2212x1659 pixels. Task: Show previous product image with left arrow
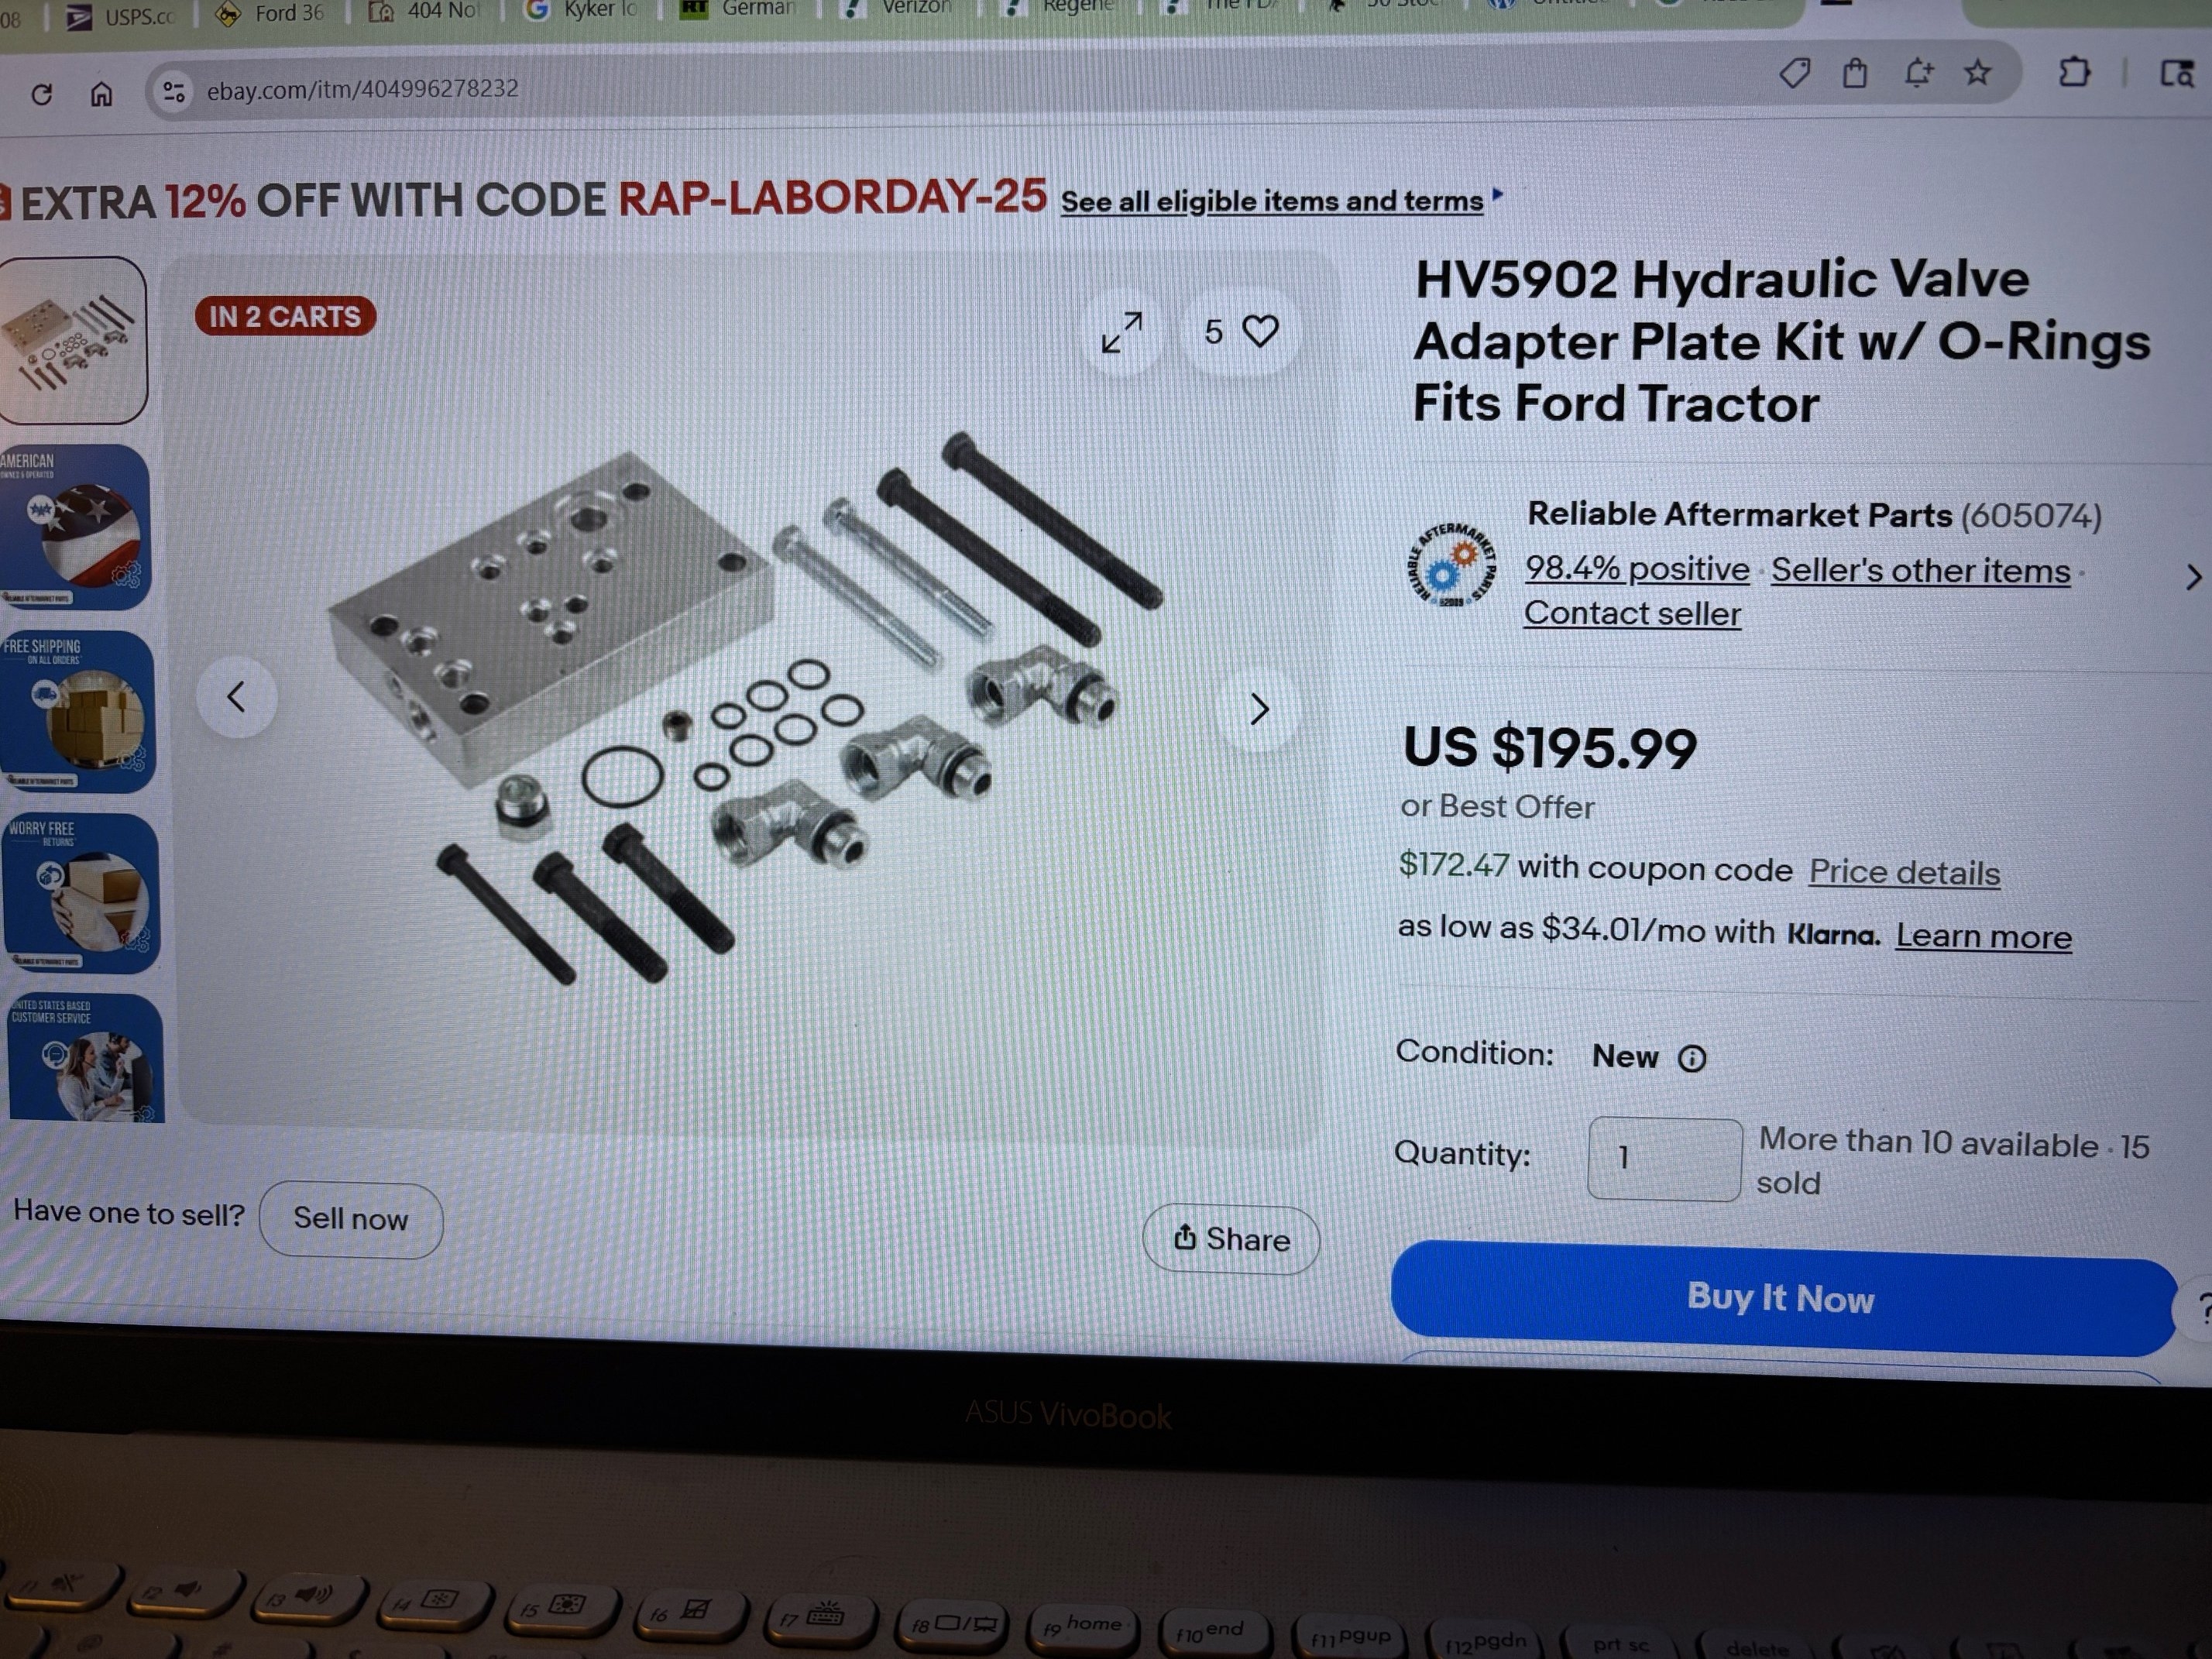pos(237,697)
